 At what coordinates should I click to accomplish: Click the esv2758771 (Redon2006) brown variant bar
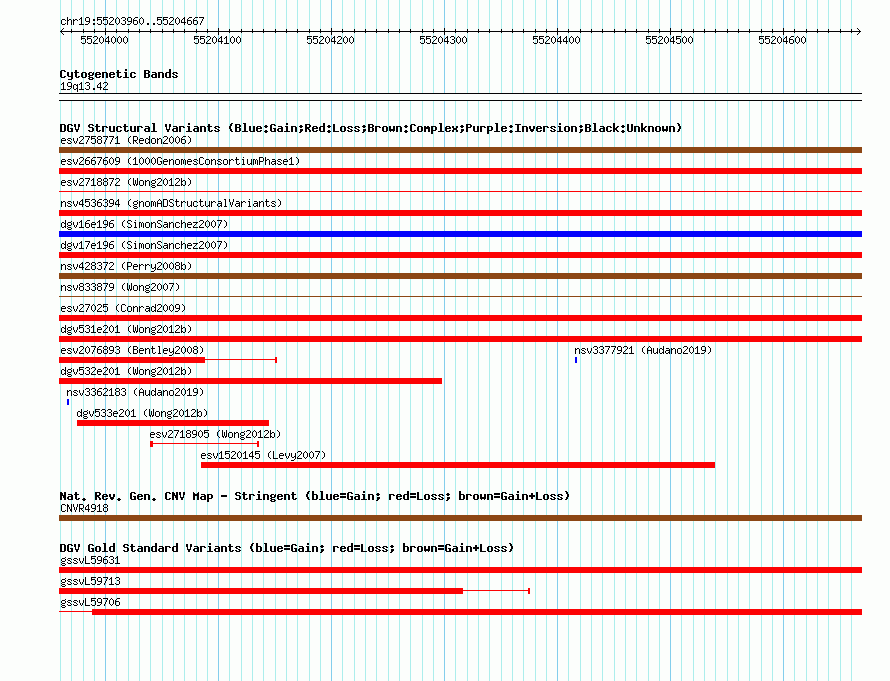tap(460, 150)
